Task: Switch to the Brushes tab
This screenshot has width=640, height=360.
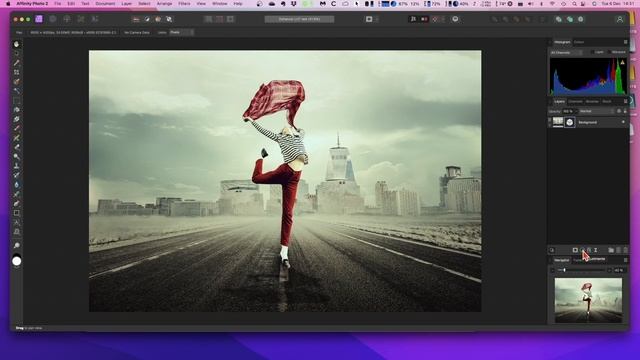Action: click(x=592, y=101)
